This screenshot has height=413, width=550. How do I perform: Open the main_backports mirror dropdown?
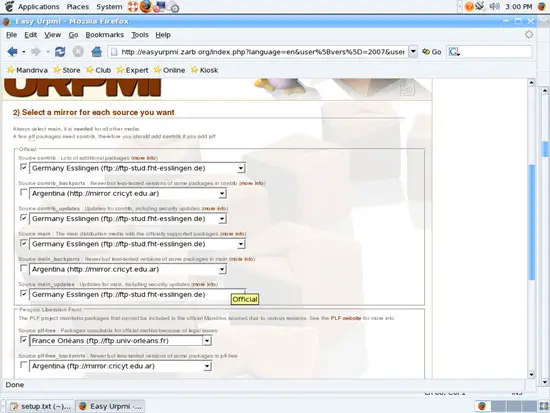tap(128, 269)
